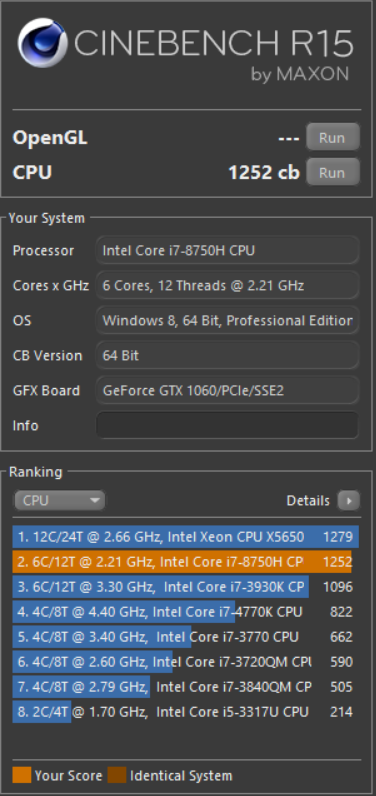Select the Xeon X5650 ranking entry
Screen dimensions: 376x796
(186, 537)
